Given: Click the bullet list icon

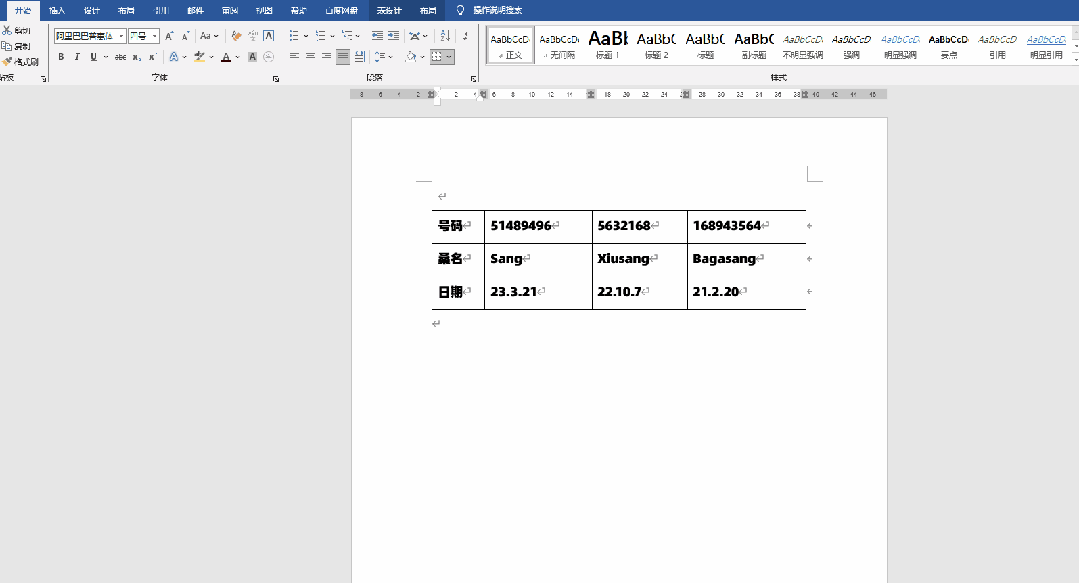Looking at the screenshot, I should 294,36.
